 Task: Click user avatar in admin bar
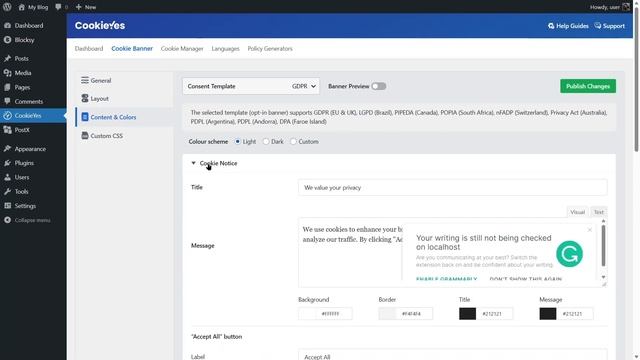pyautogui.click(x=626, y=7)
